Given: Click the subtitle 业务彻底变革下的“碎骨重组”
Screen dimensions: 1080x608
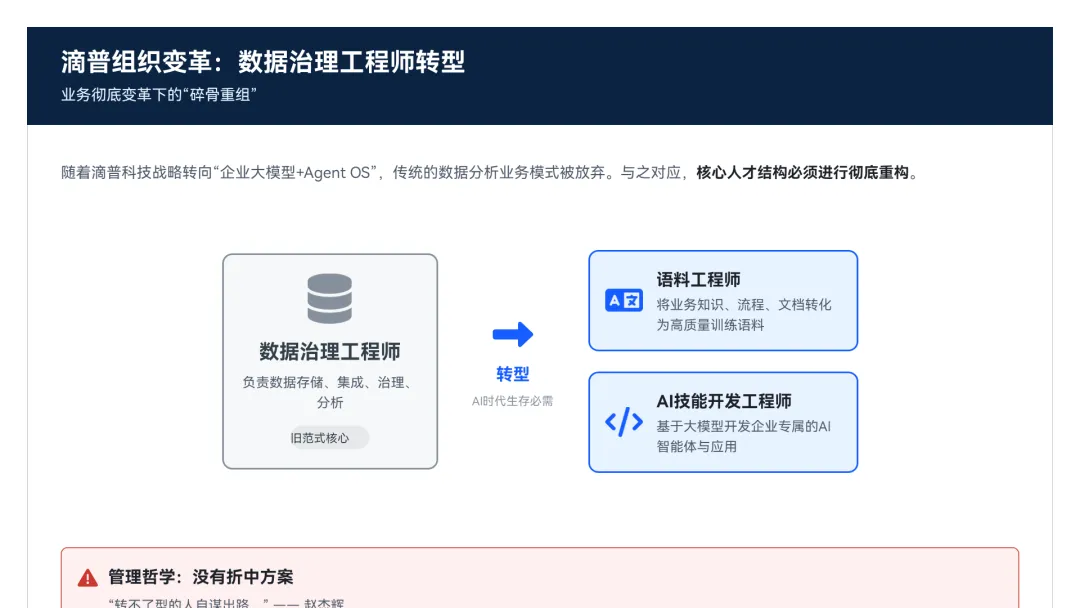Looking at the screenshot, I should click(x=158, y=95).
